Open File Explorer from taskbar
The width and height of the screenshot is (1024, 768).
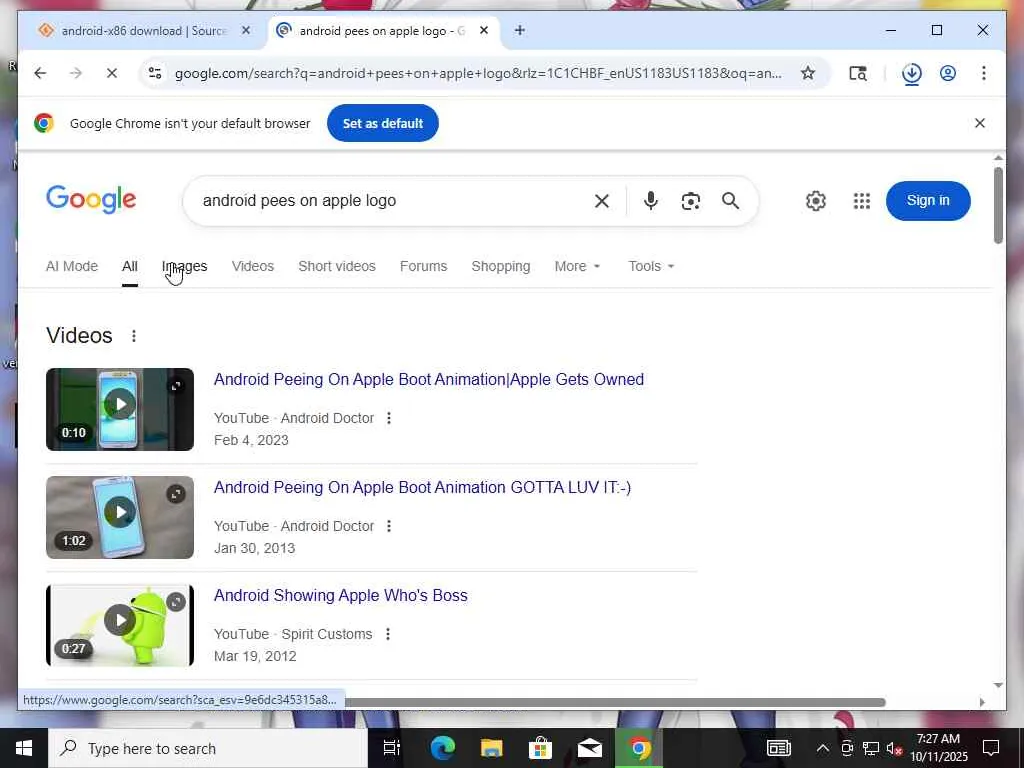(491, 748)
